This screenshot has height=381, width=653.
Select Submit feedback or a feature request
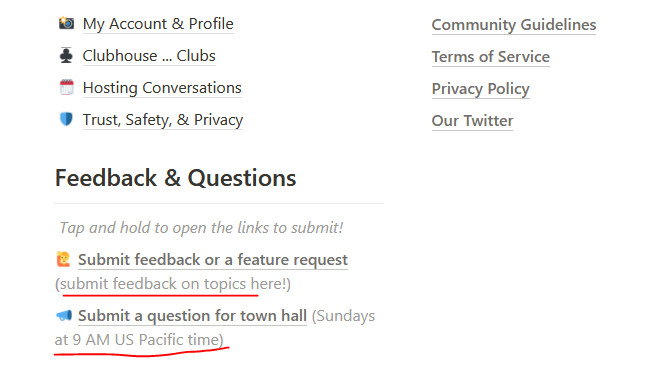click(x=213, y=260)
